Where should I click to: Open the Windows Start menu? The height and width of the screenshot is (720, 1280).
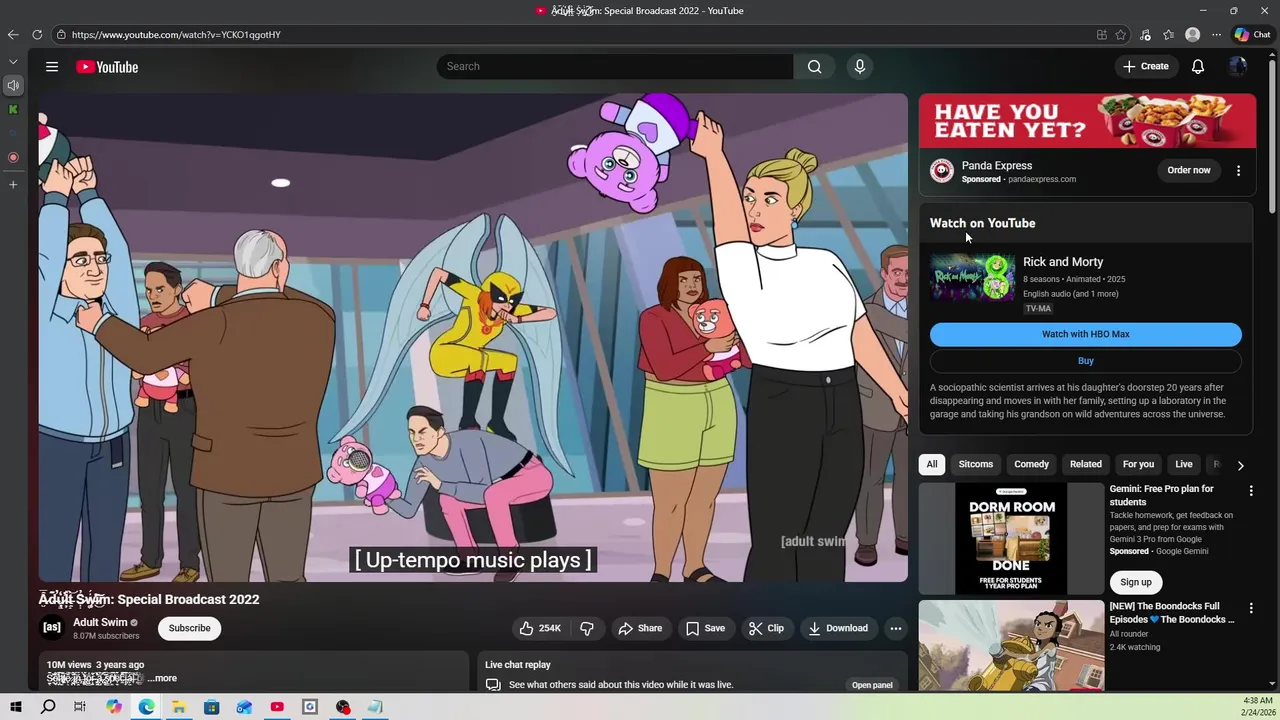pos(16,707)
